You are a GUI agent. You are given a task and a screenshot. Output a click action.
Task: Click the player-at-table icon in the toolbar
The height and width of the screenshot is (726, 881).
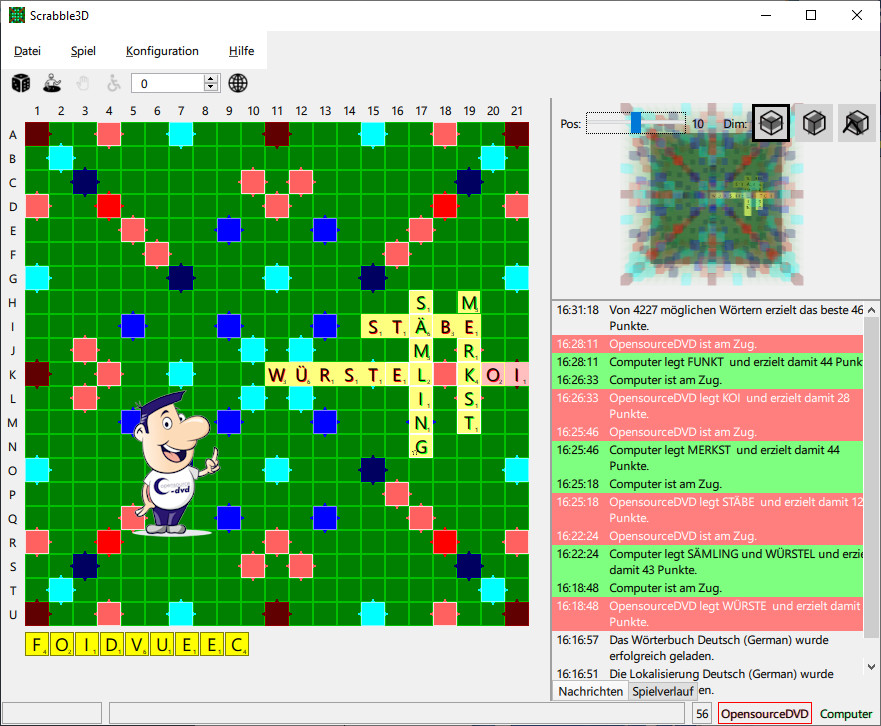[52, 83]
